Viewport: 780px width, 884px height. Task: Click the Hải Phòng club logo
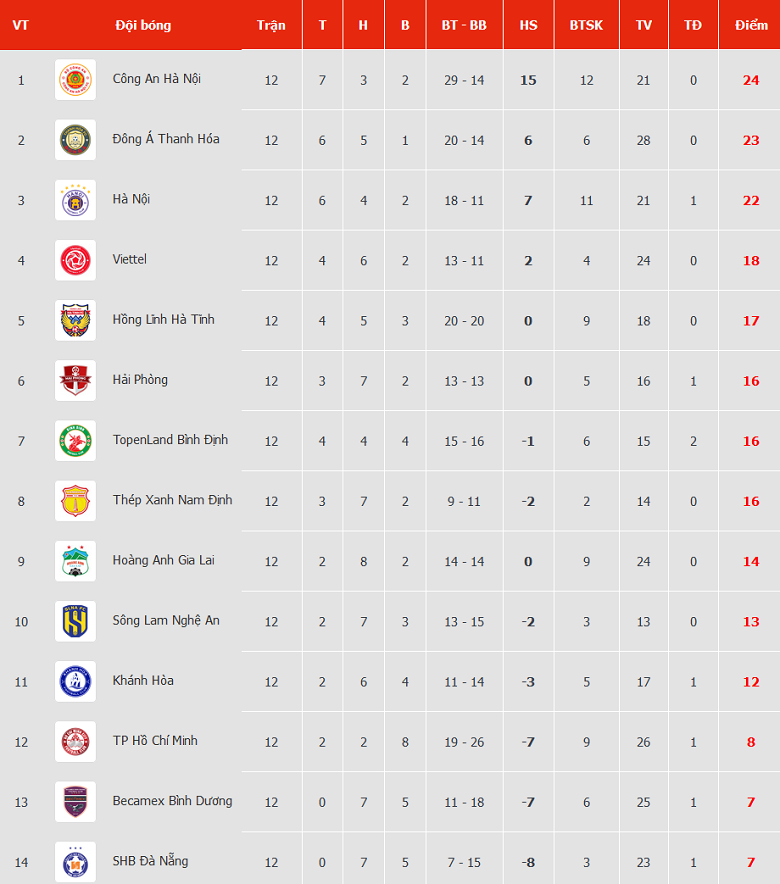75,381
